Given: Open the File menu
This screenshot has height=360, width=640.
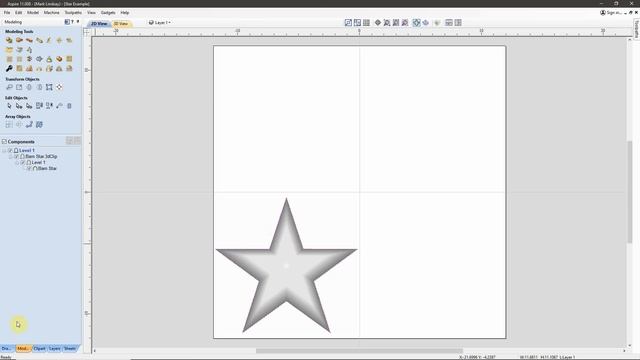Looking at the screenshot, I should (7, 13).
